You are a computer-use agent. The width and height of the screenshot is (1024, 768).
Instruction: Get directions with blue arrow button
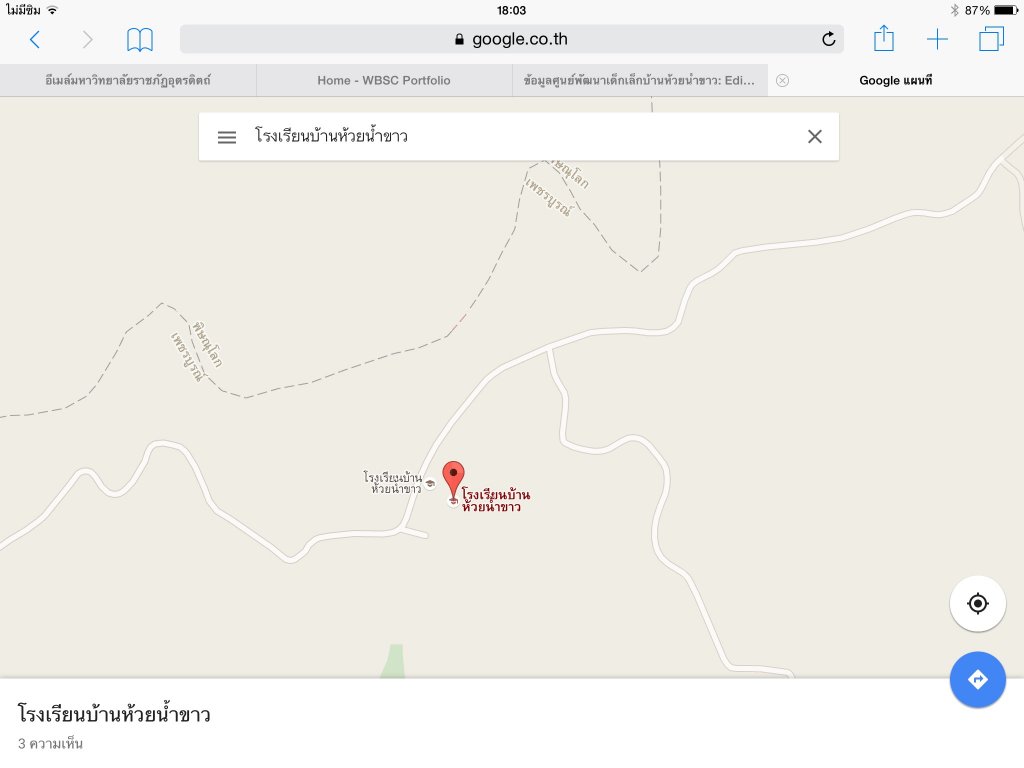(x=977, y=679)
